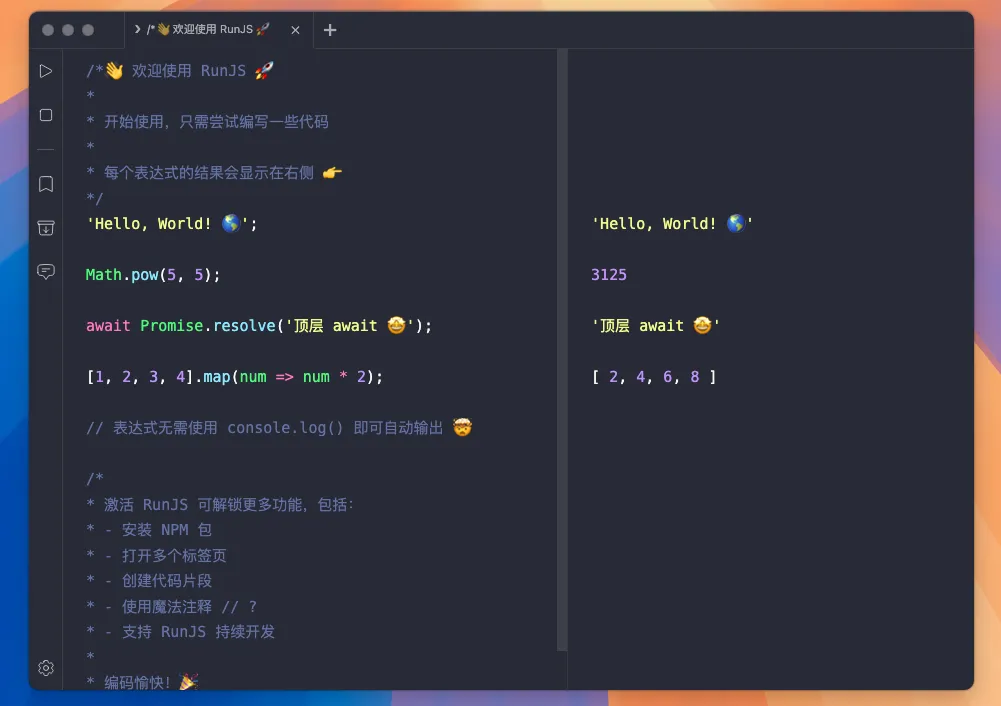Click the rightmost window maximize button
Screen dimensions: 1001x706
88,30
